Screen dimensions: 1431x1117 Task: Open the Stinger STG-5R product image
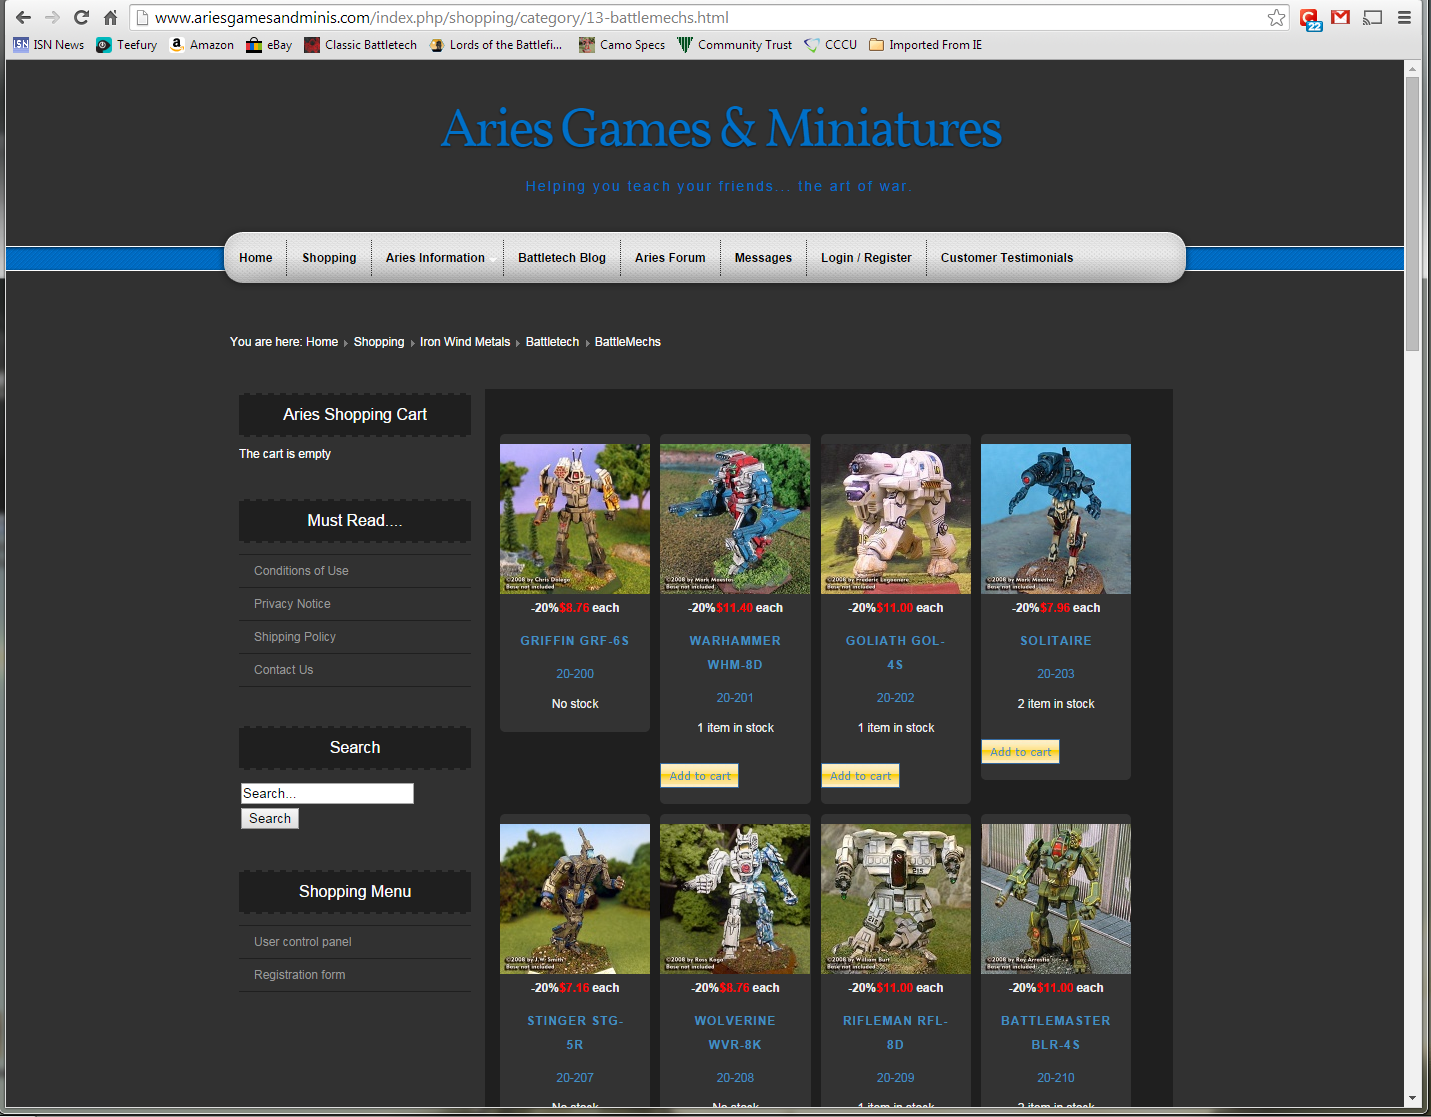575,899
